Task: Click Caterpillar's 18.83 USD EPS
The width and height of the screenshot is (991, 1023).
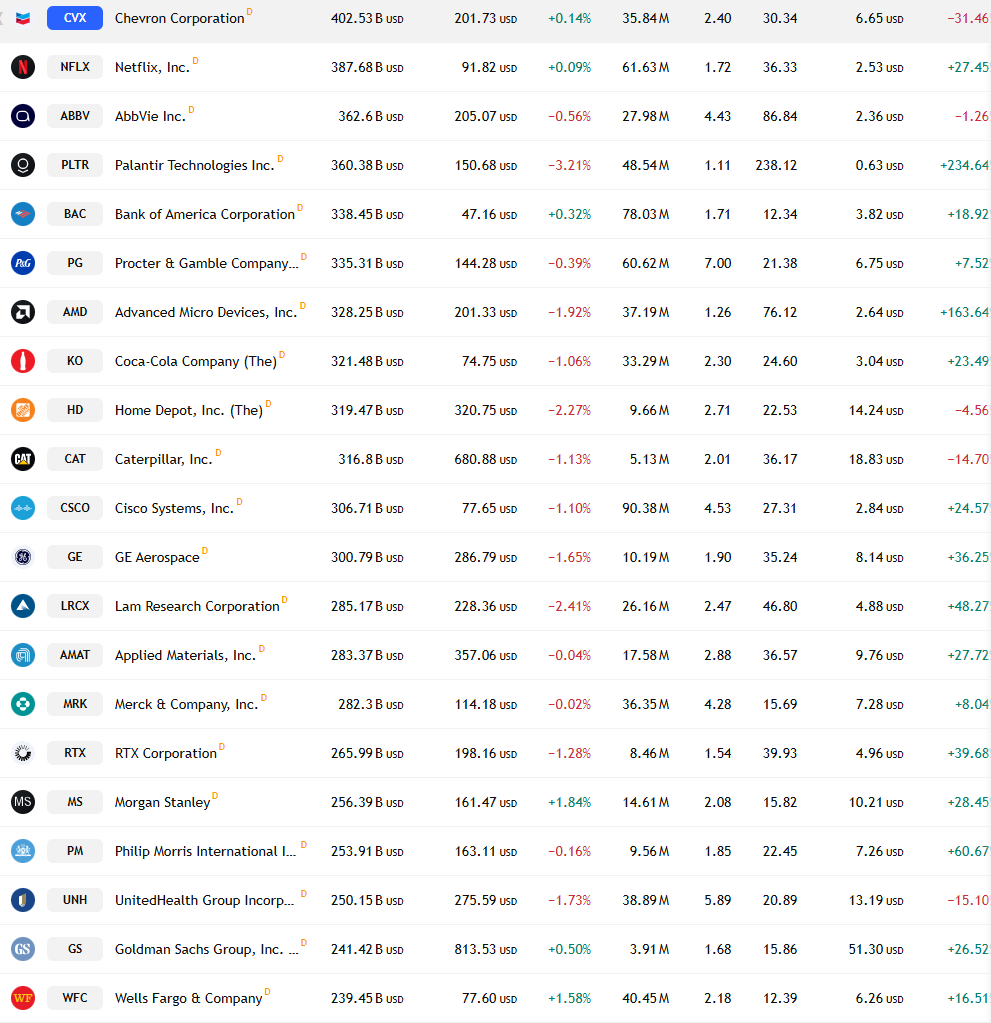Action: tap(876, 459)
